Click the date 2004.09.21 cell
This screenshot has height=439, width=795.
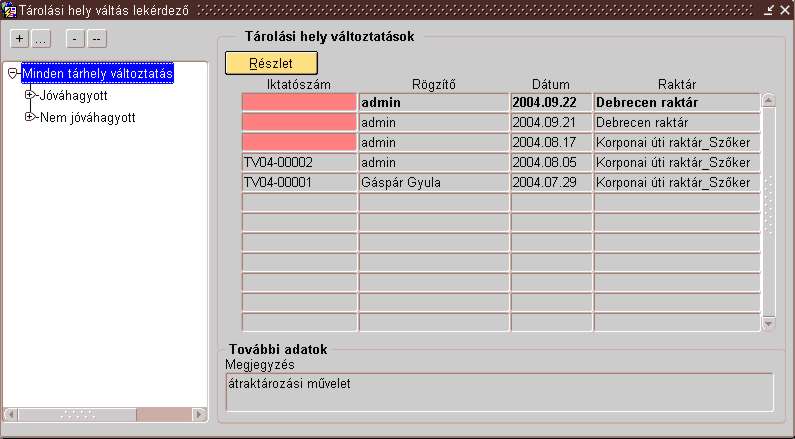click(x=552, y=122)
